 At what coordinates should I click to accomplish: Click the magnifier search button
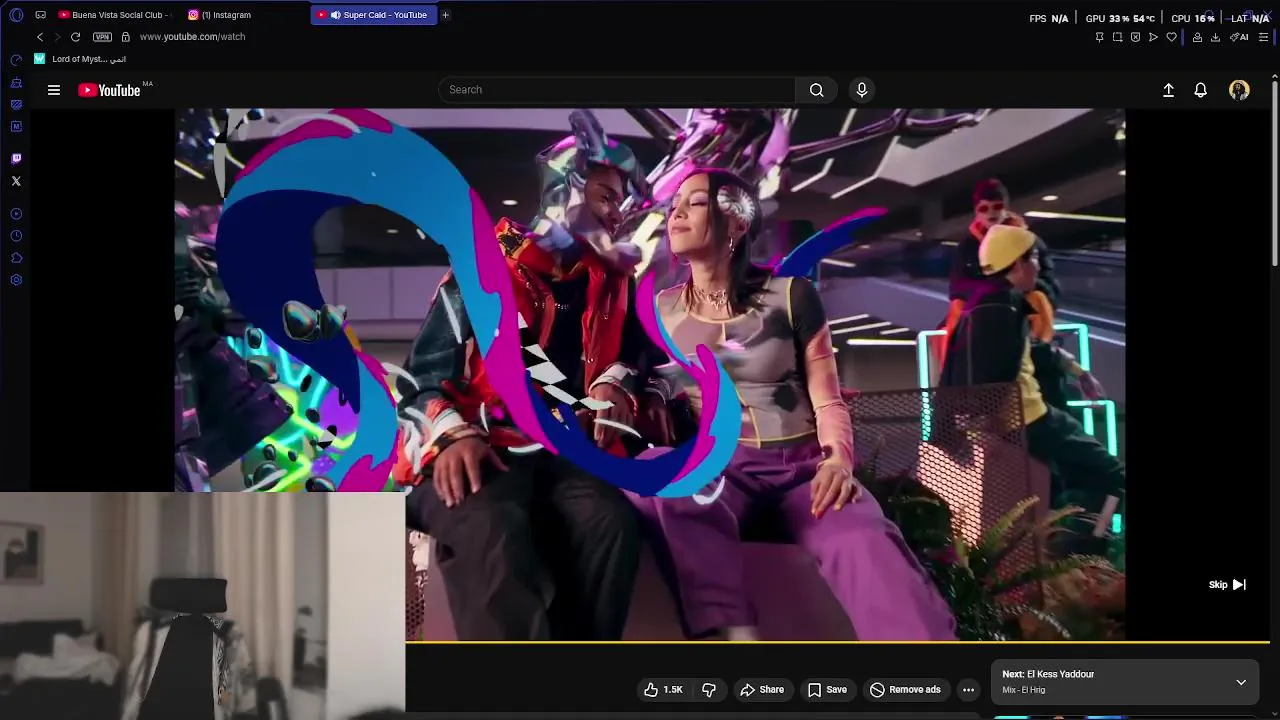817,90
